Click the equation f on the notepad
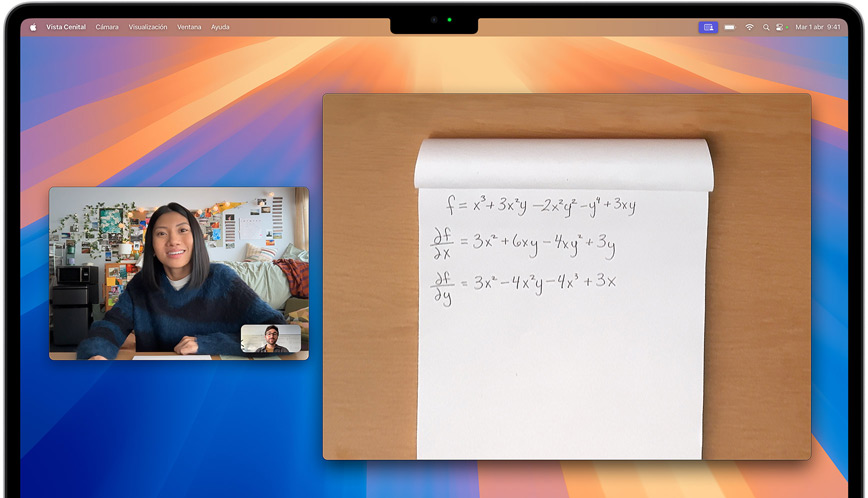Image resolution: width=868 pixels, height=498 pixels. pyautogui.click(x=541, y=206)
